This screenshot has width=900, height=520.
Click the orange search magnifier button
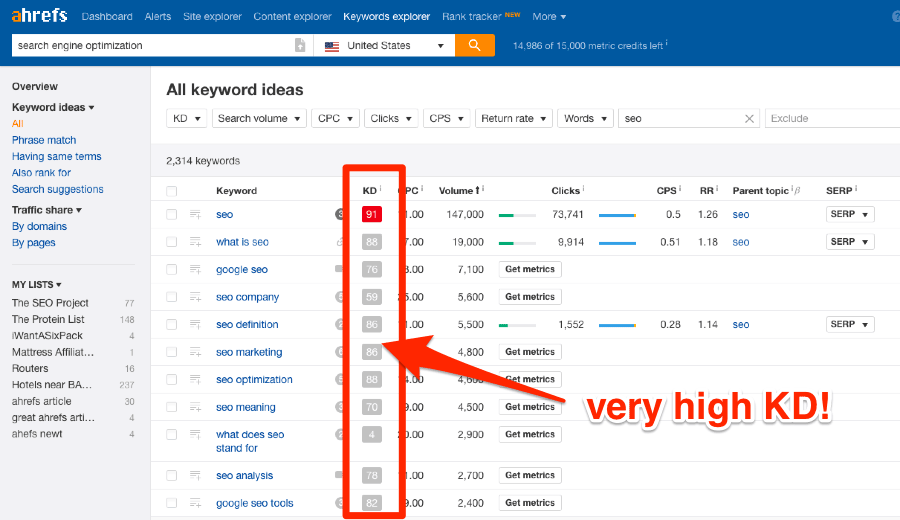475,45
